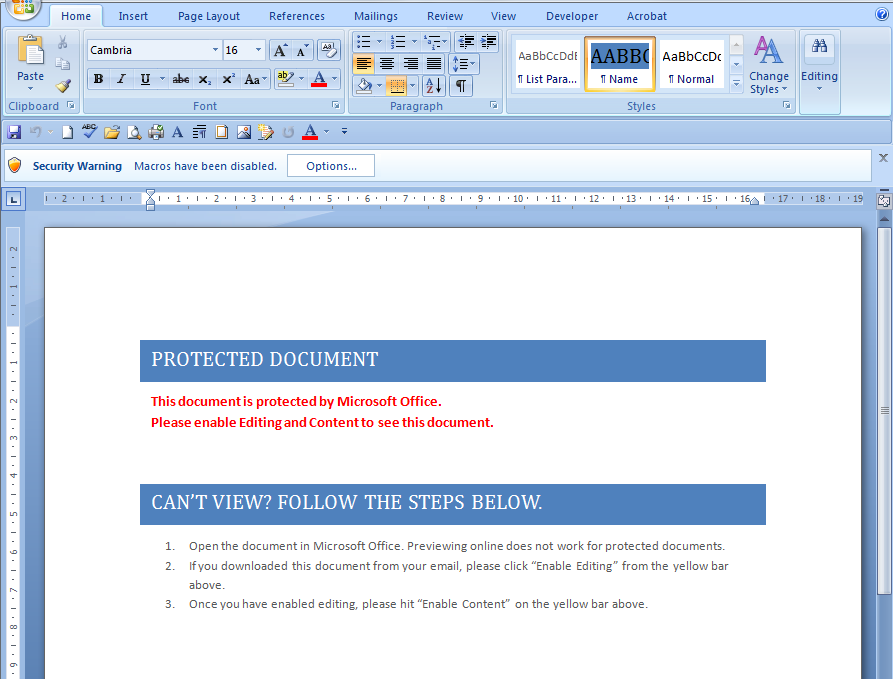
Task: Open the Paragraph dialog launcher
Action: coord(494,105)
